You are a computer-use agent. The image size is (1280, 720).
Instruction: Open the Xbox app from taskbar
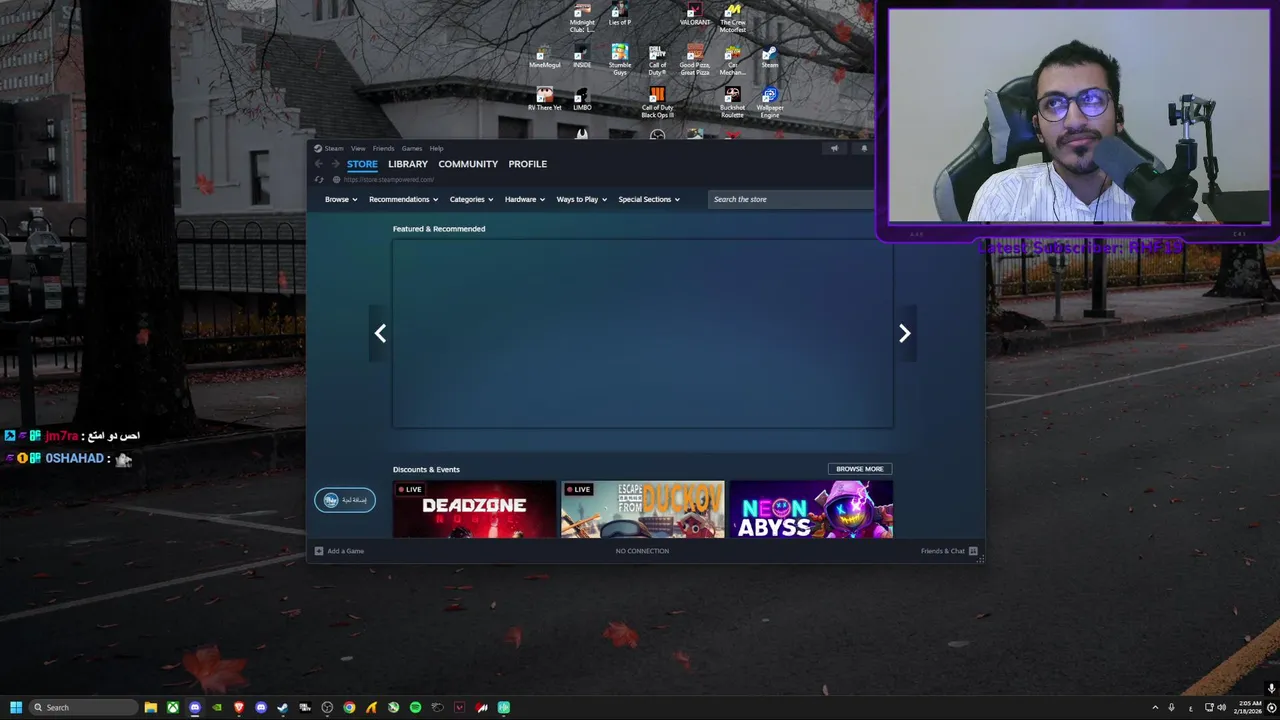coord(173,707)
